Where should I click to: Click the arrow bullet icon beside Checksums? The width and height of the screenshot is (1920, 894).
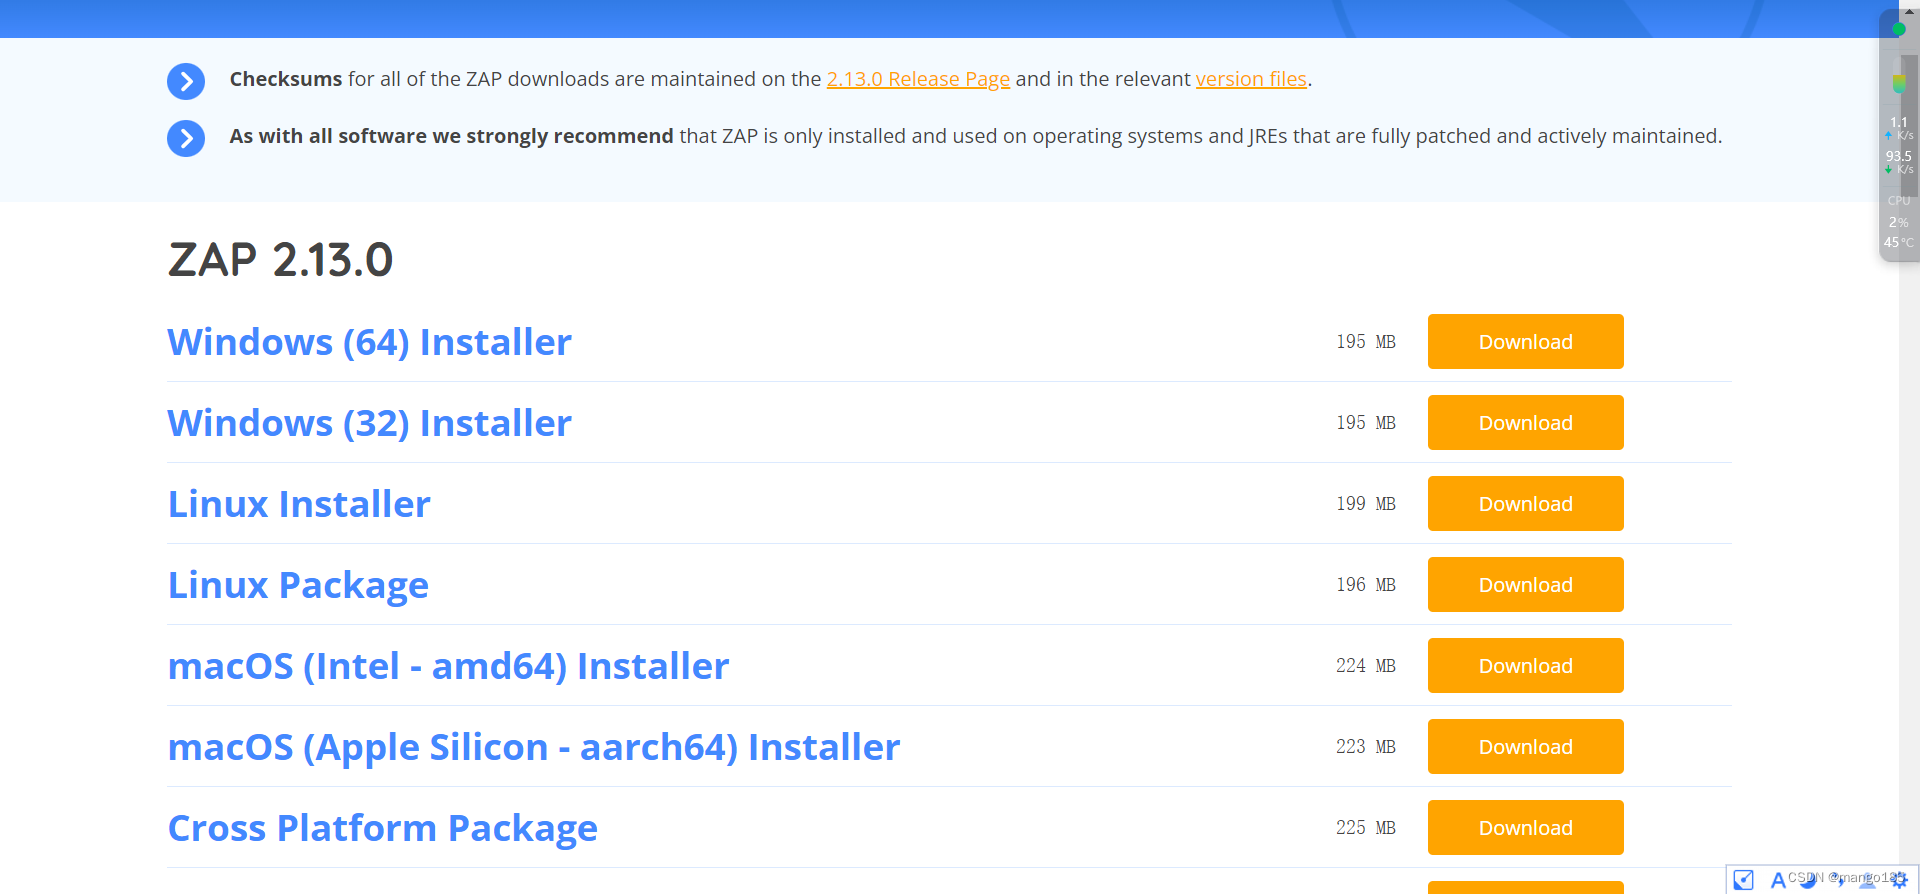pos(186,81)
